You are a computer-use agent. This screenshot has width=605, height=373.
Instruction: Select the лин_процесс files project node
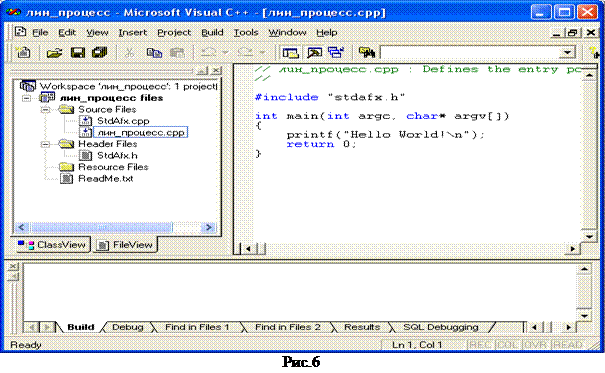coord(112,98)
